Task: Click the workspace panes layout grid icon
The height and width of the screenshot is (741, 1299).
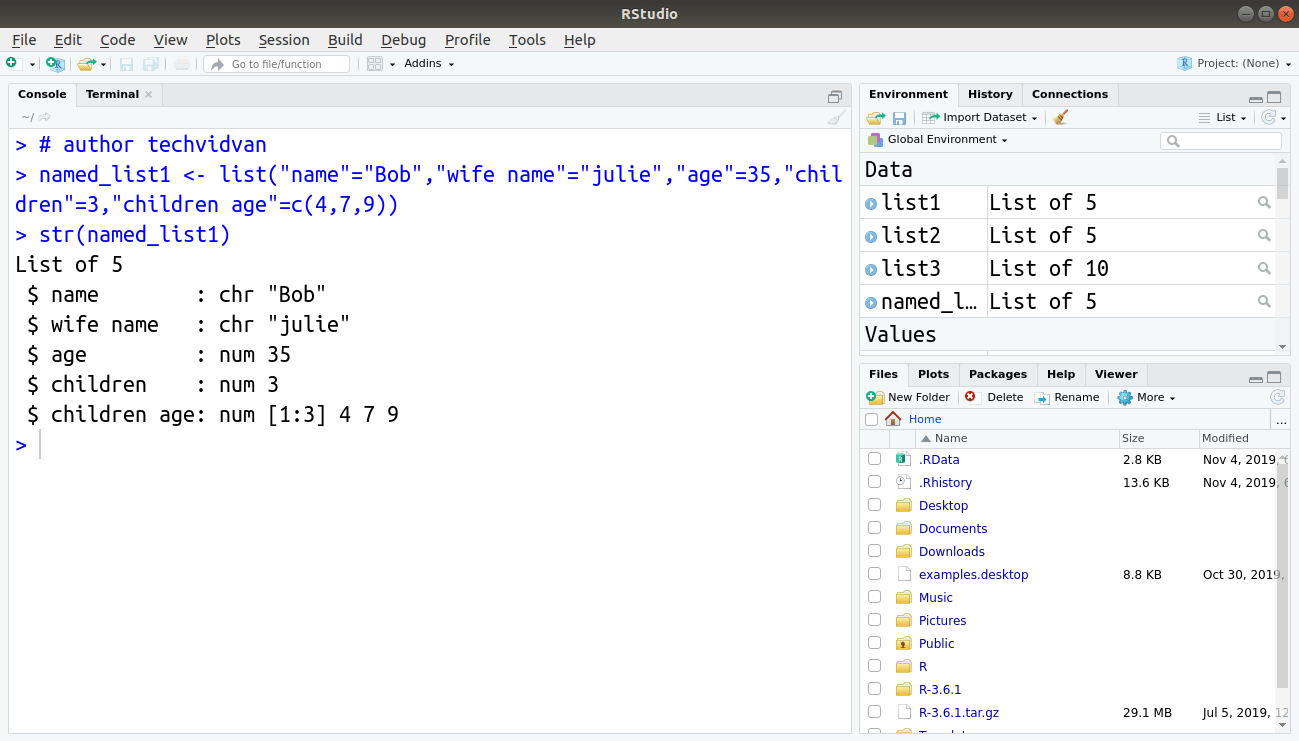Action: (376, 63)
